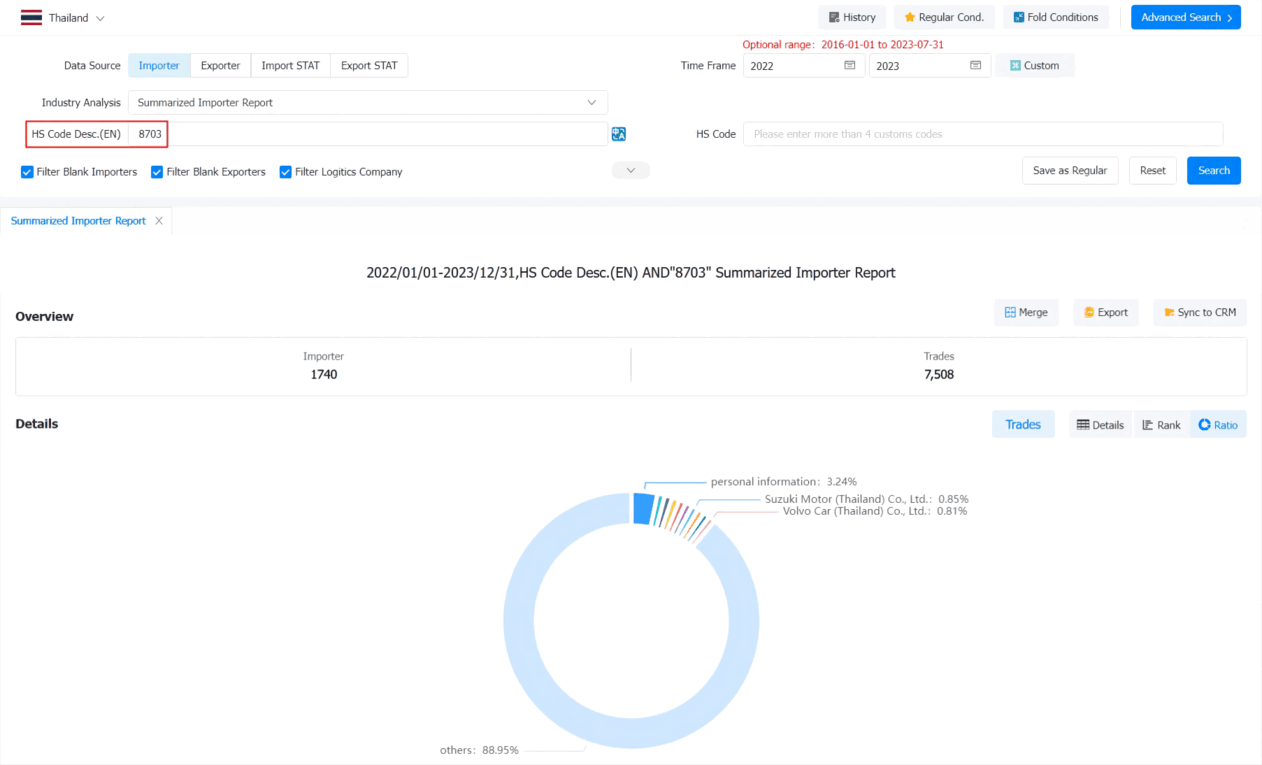
Task: Toggle Filter Blank Exporters checkbox
Action: [157, 172]
